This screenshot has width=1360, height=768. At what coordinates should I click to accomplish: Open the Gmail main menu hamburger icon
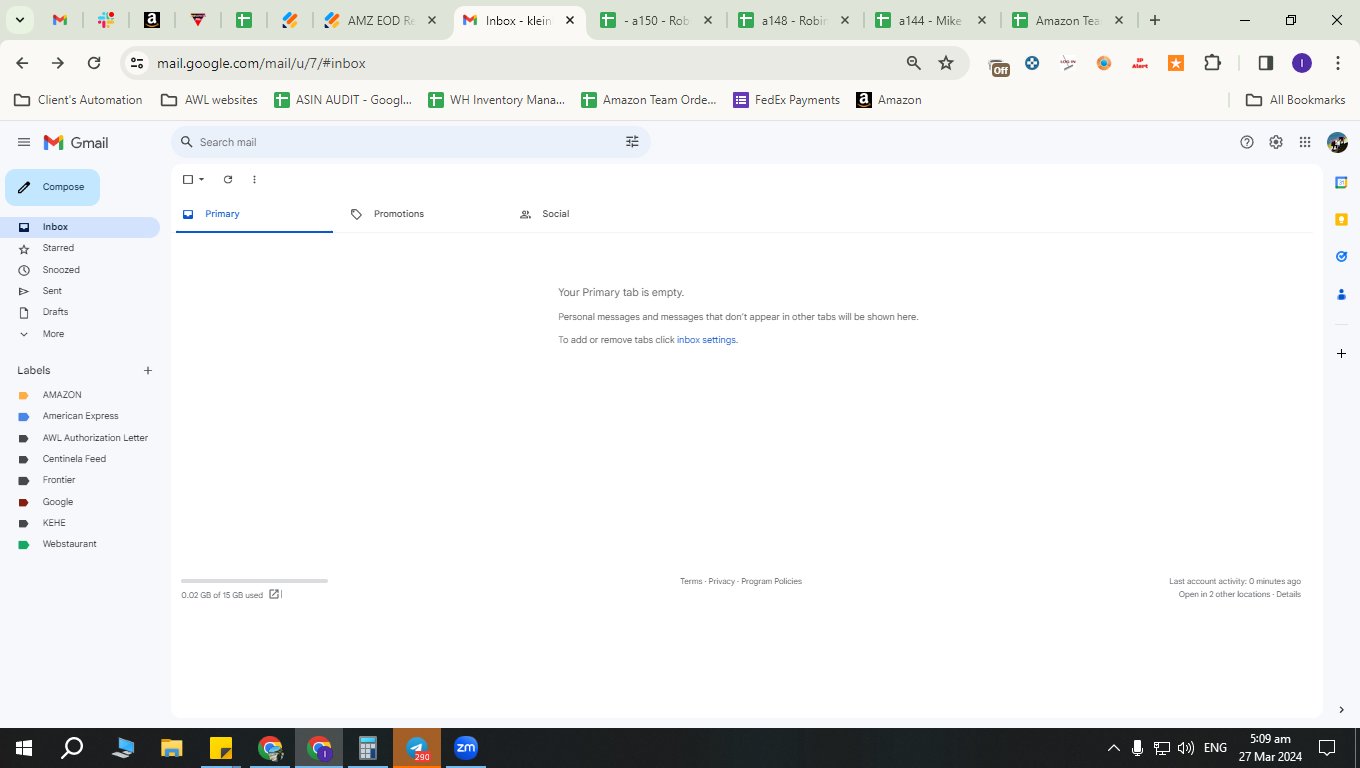(24, 142)
